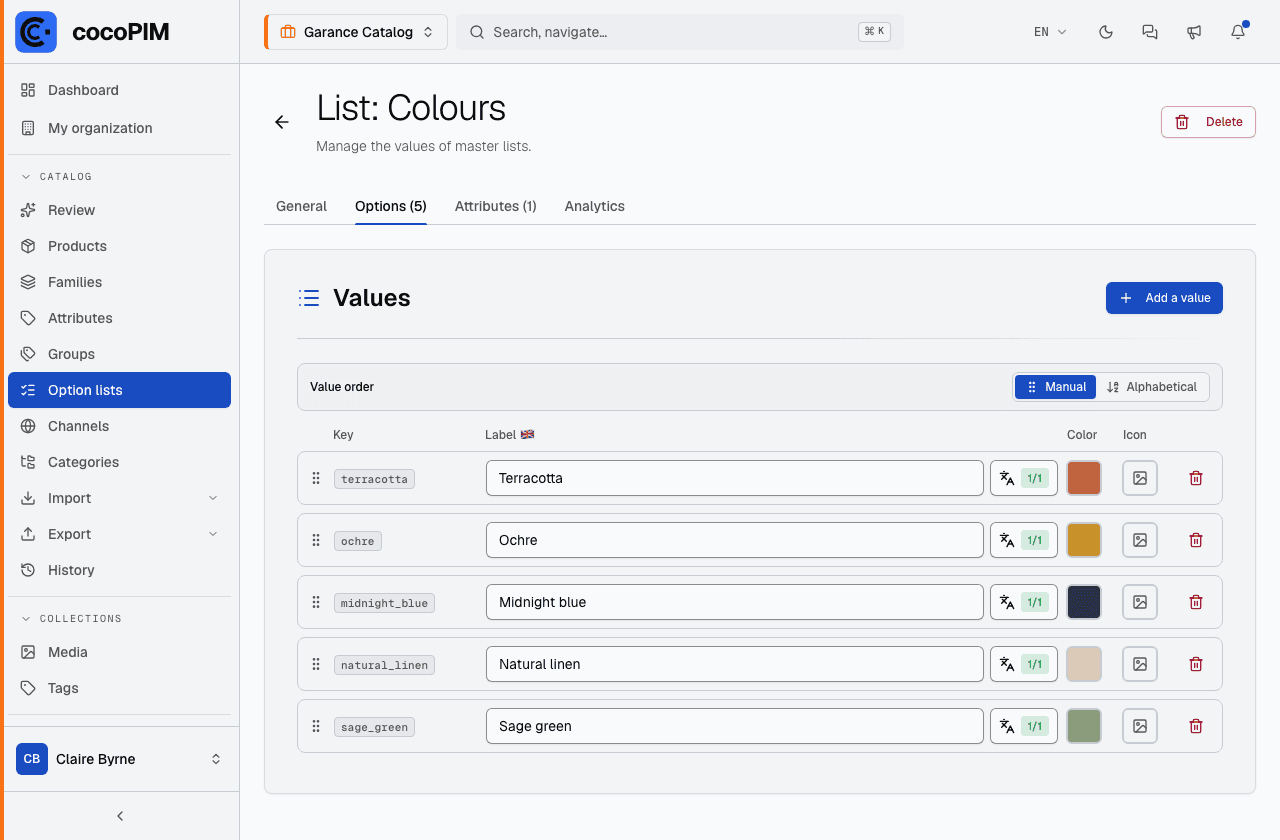Open the Claire Byrne user menu
The image size is (1280, 840).
coord(120,759)
